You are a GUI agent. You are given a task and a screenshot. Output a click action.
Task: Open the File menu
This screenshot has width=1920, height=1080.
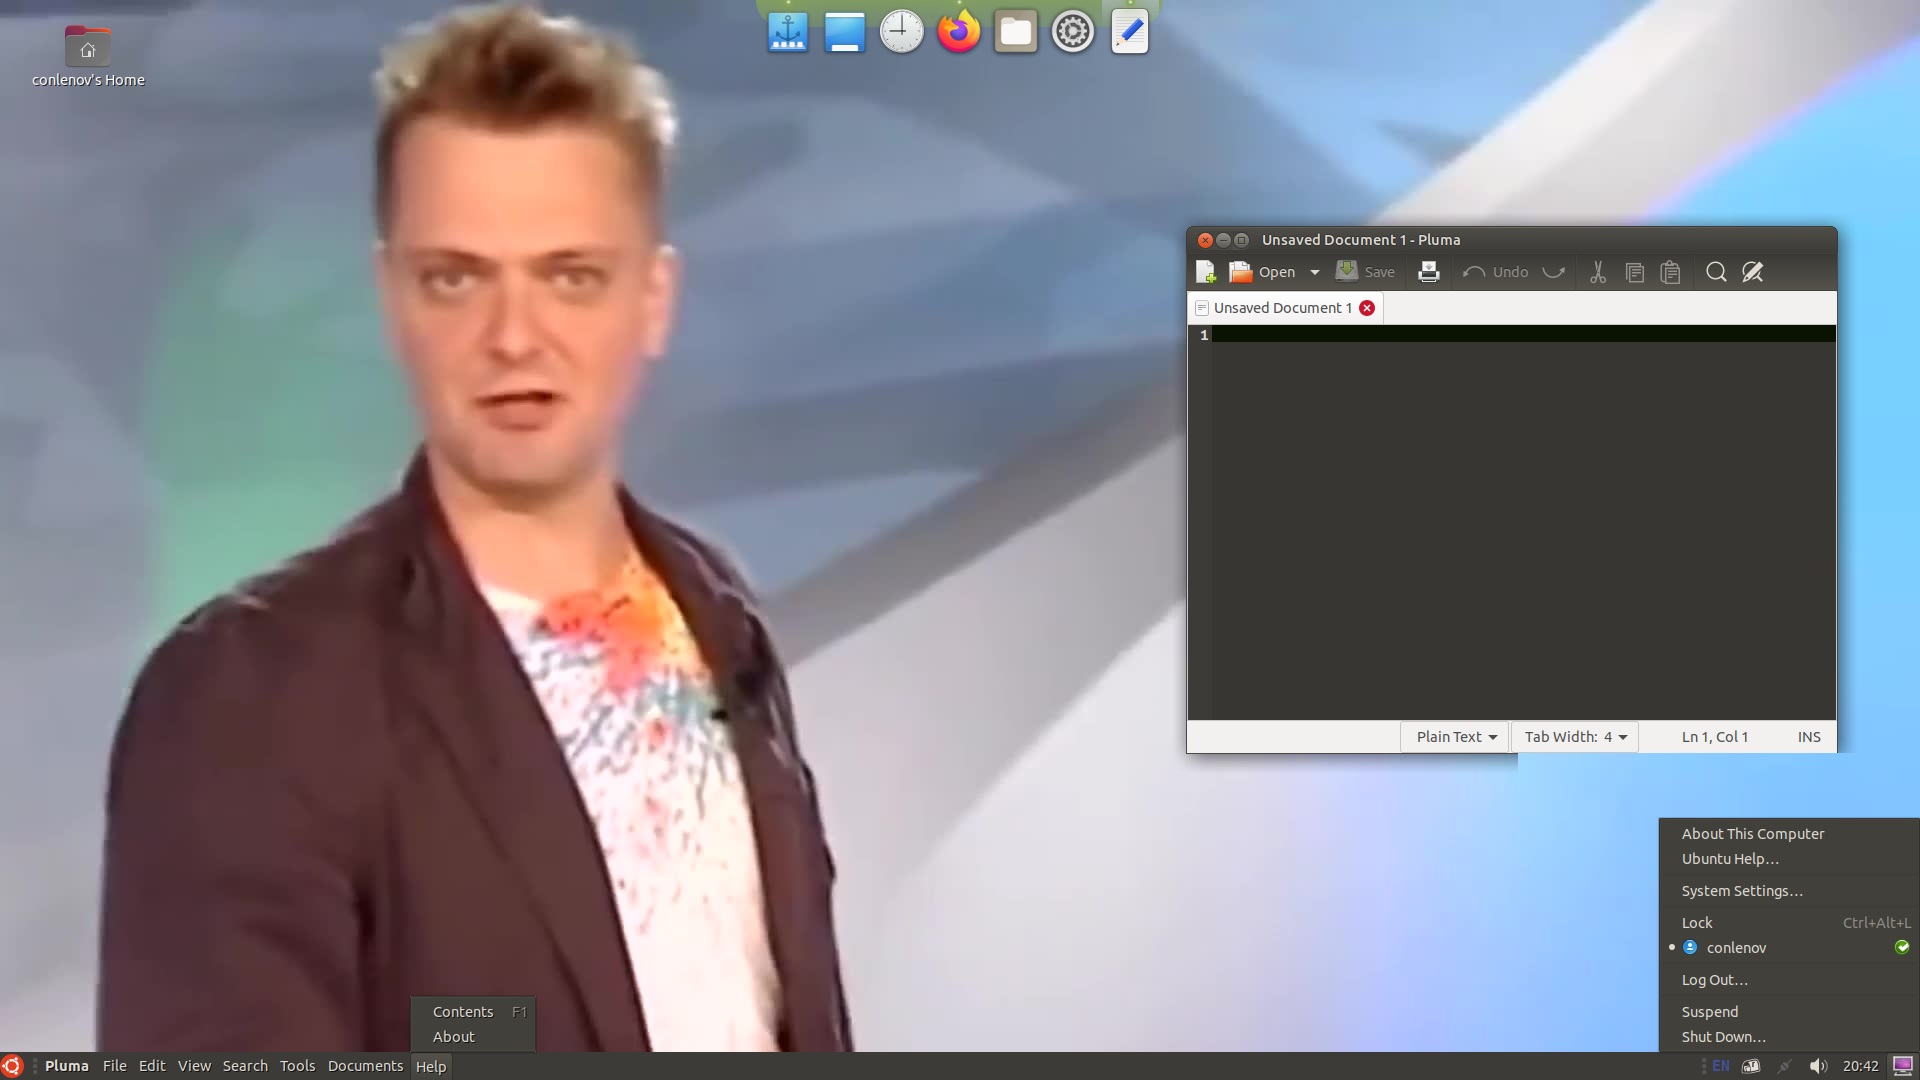tap(115, 1066)
